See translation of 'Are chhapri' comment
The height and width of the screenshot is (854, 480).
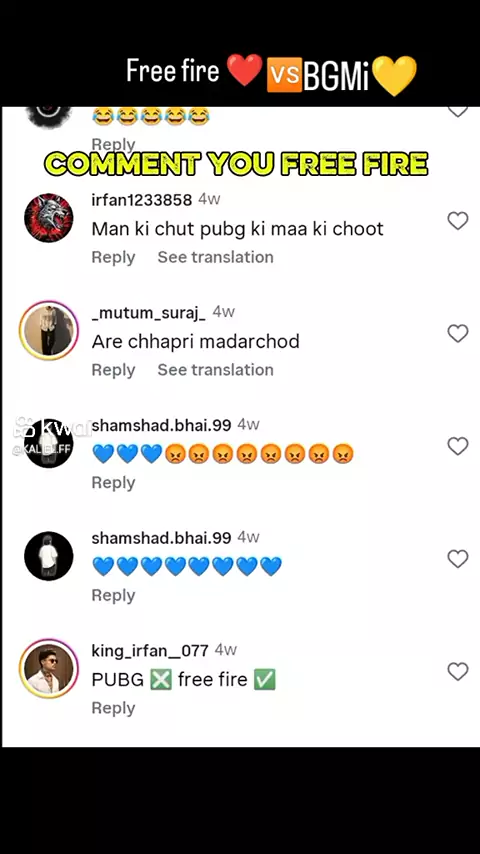tap(216, 370)
